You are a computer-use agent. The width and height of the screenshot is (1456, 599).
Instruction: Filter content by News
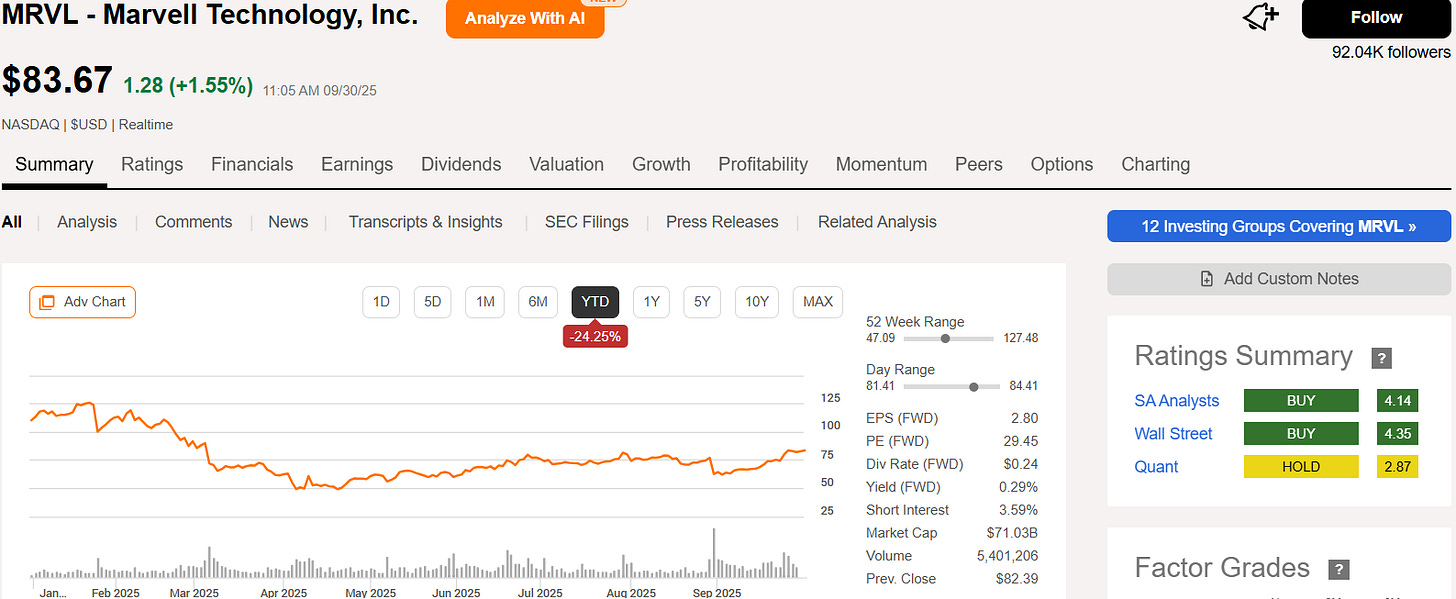(x=288, y=222)
